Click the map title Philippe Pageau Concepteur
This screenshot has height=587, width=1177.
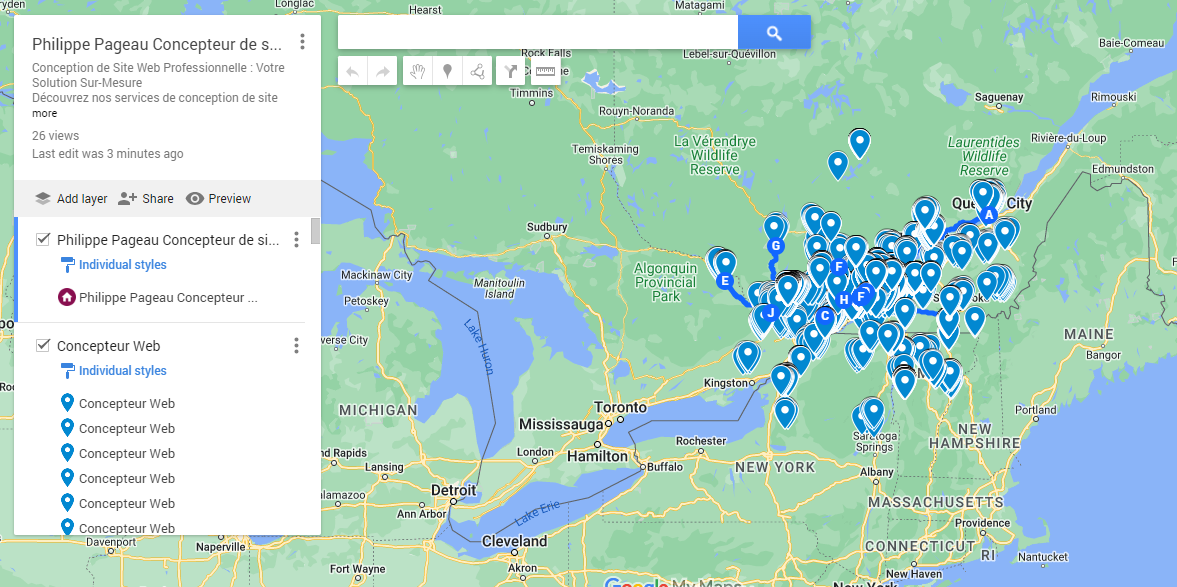(157, 44)
